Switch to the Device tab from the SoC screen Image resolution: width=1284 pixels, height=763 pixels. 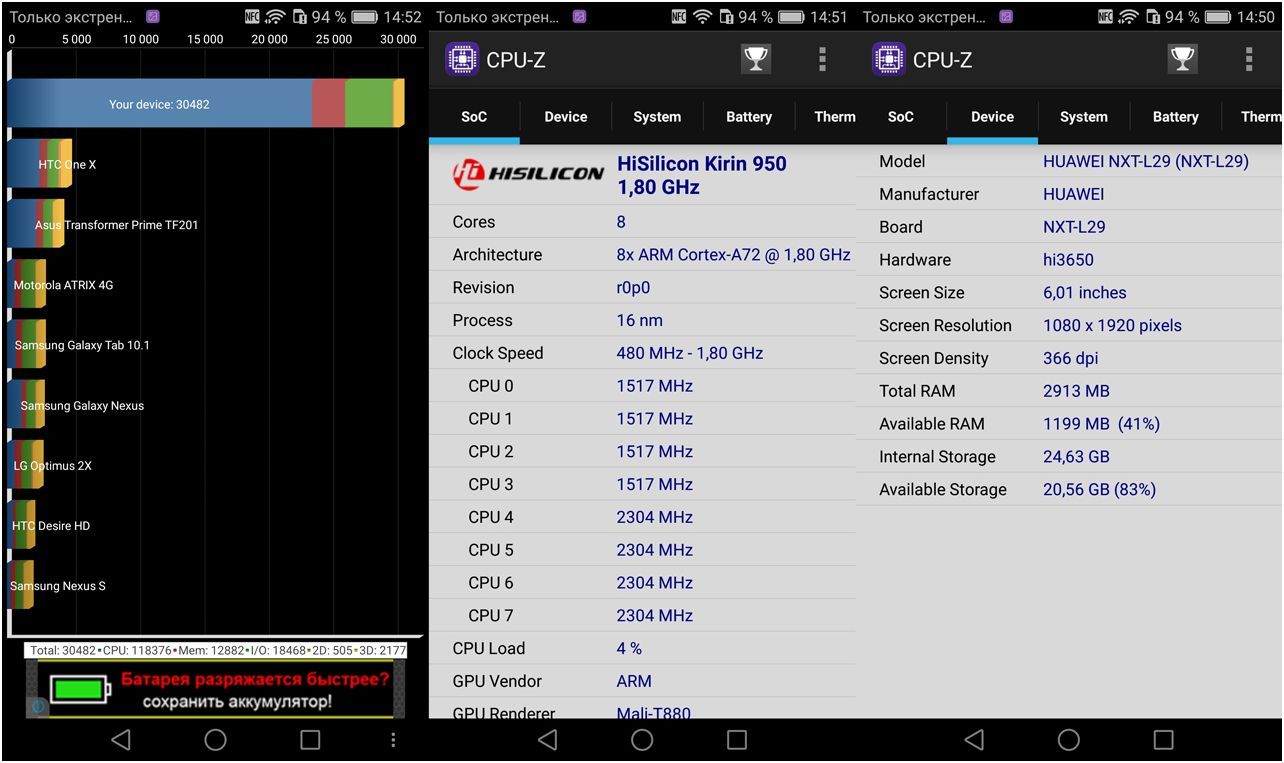(565, 117)
